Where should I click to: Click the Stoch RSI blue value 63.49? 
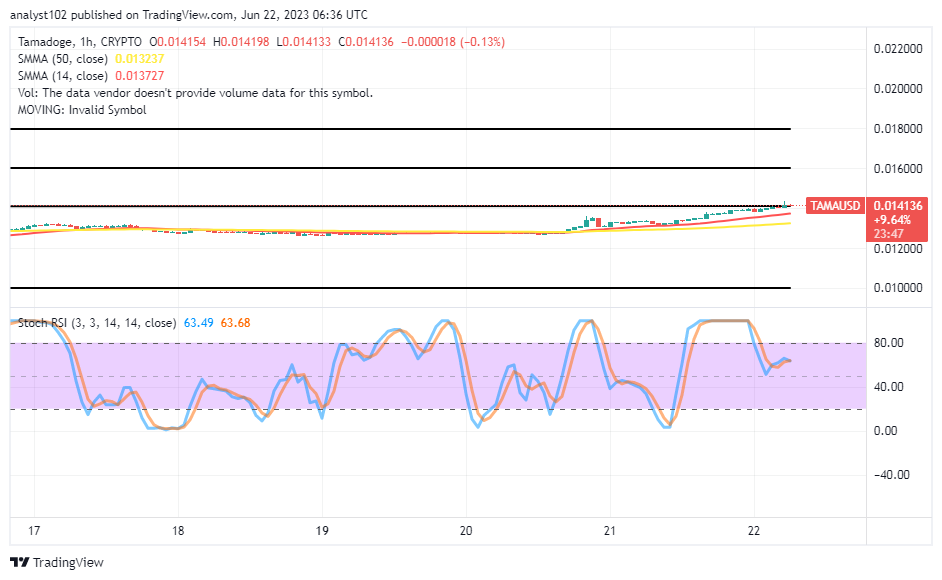pos(198,323)
